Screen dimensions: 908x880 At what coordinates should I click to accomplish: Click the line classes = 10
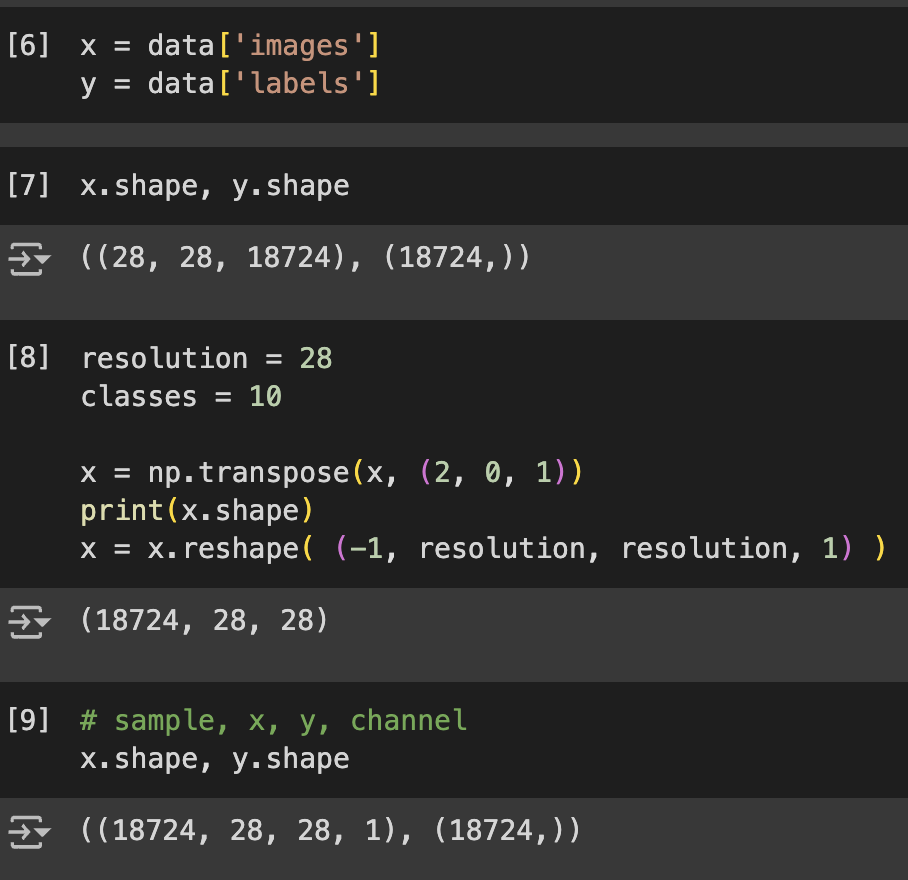pos(181,397)
